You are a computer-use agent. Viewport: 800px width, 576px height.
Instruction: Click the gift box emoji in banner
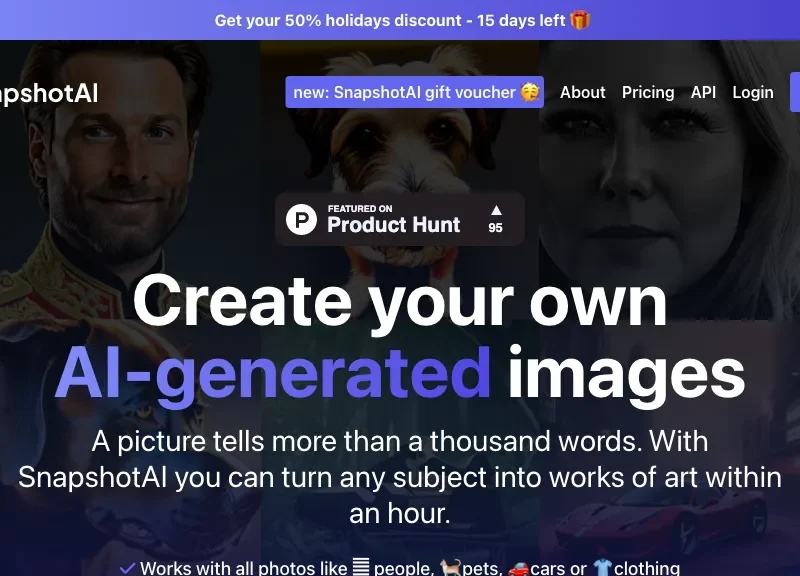click(580, 20)
